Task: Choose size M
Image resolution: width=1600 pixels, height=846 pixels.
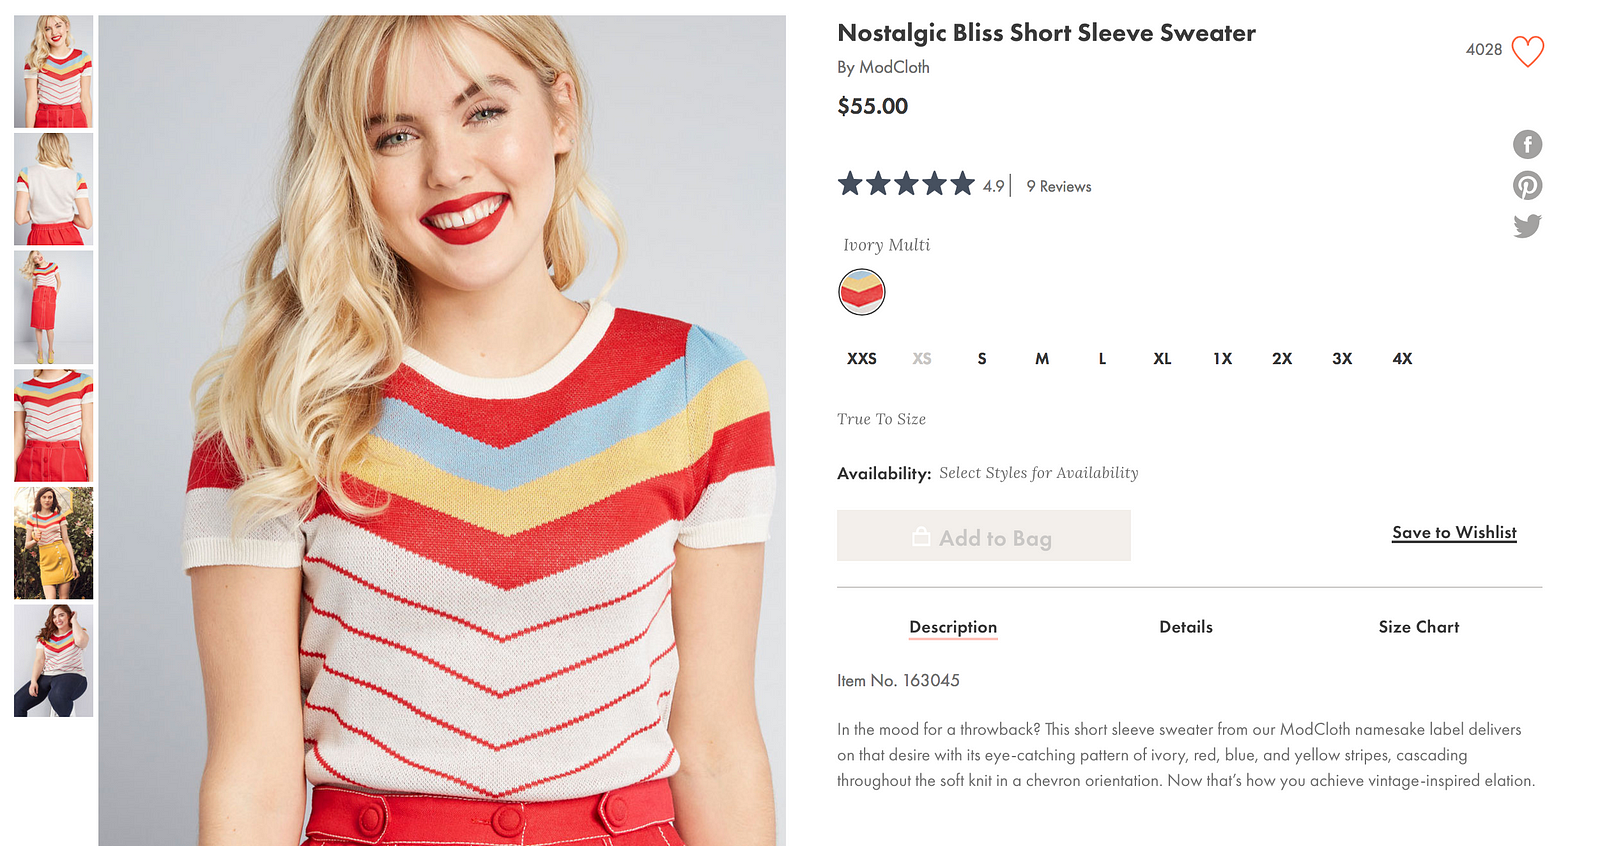Action: pyautogui.click(x=1042, y=358)
